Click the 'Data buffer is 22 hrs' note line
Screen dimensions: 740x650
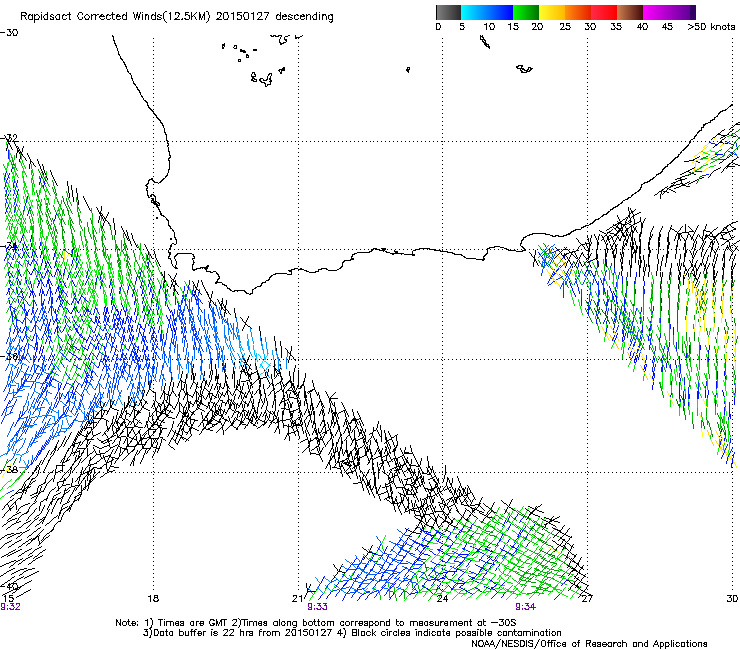tap(352, 633)
